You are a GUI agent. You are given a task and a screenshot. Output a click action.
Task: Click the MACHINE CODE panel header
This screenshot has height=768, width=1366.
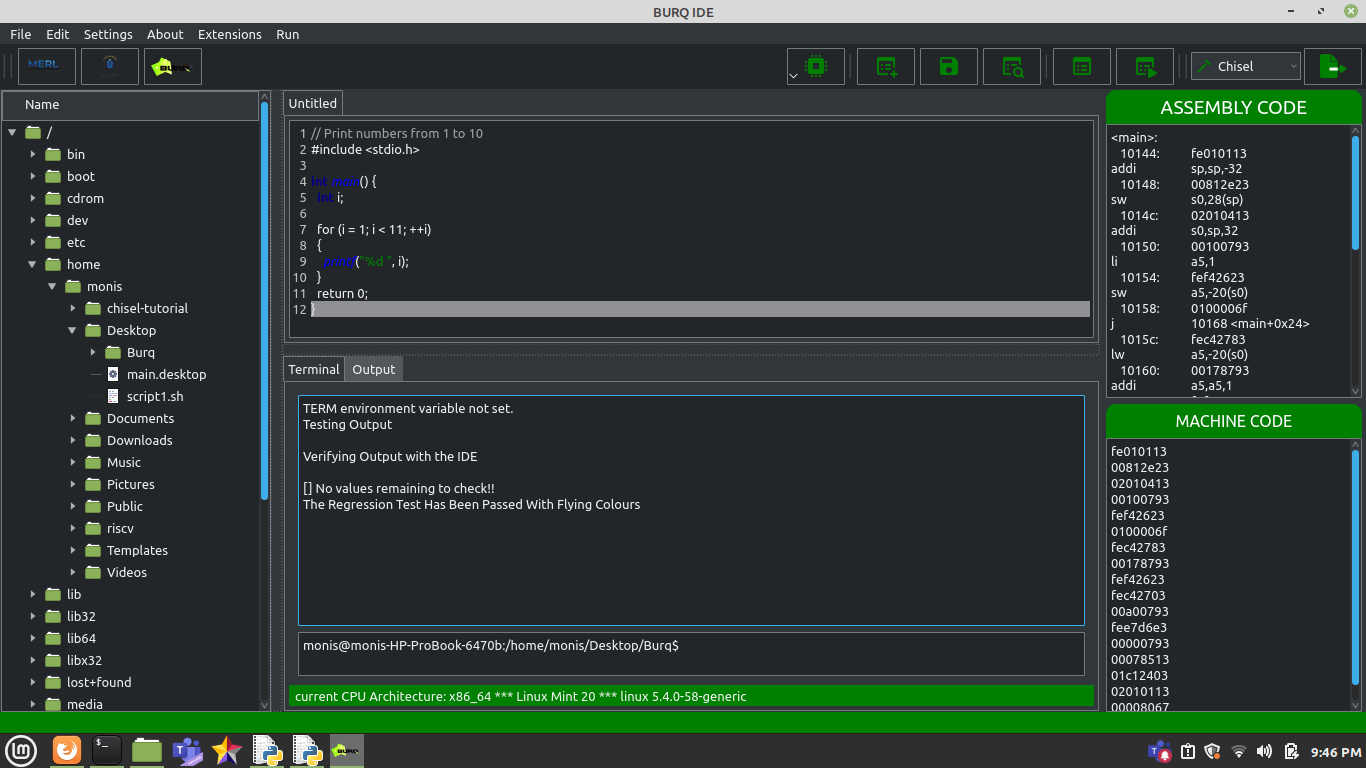1233,421
